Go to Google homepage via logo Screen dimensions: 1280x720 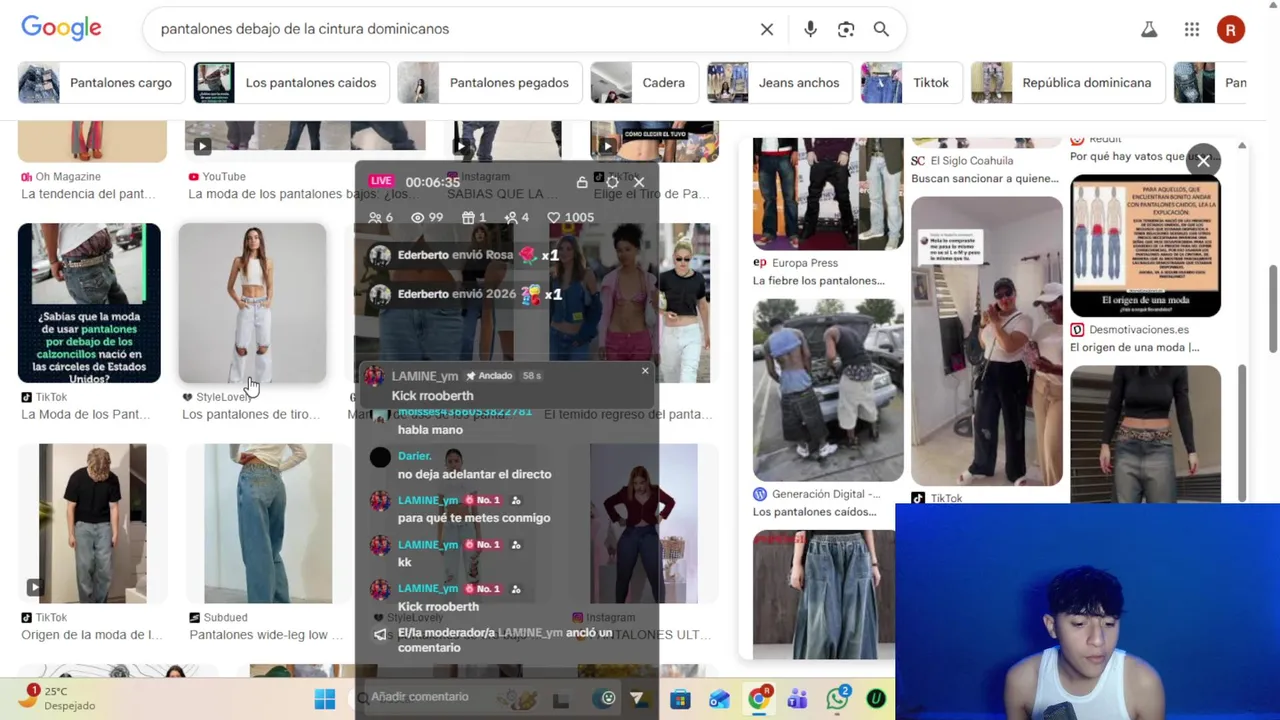tap(61, 28)
